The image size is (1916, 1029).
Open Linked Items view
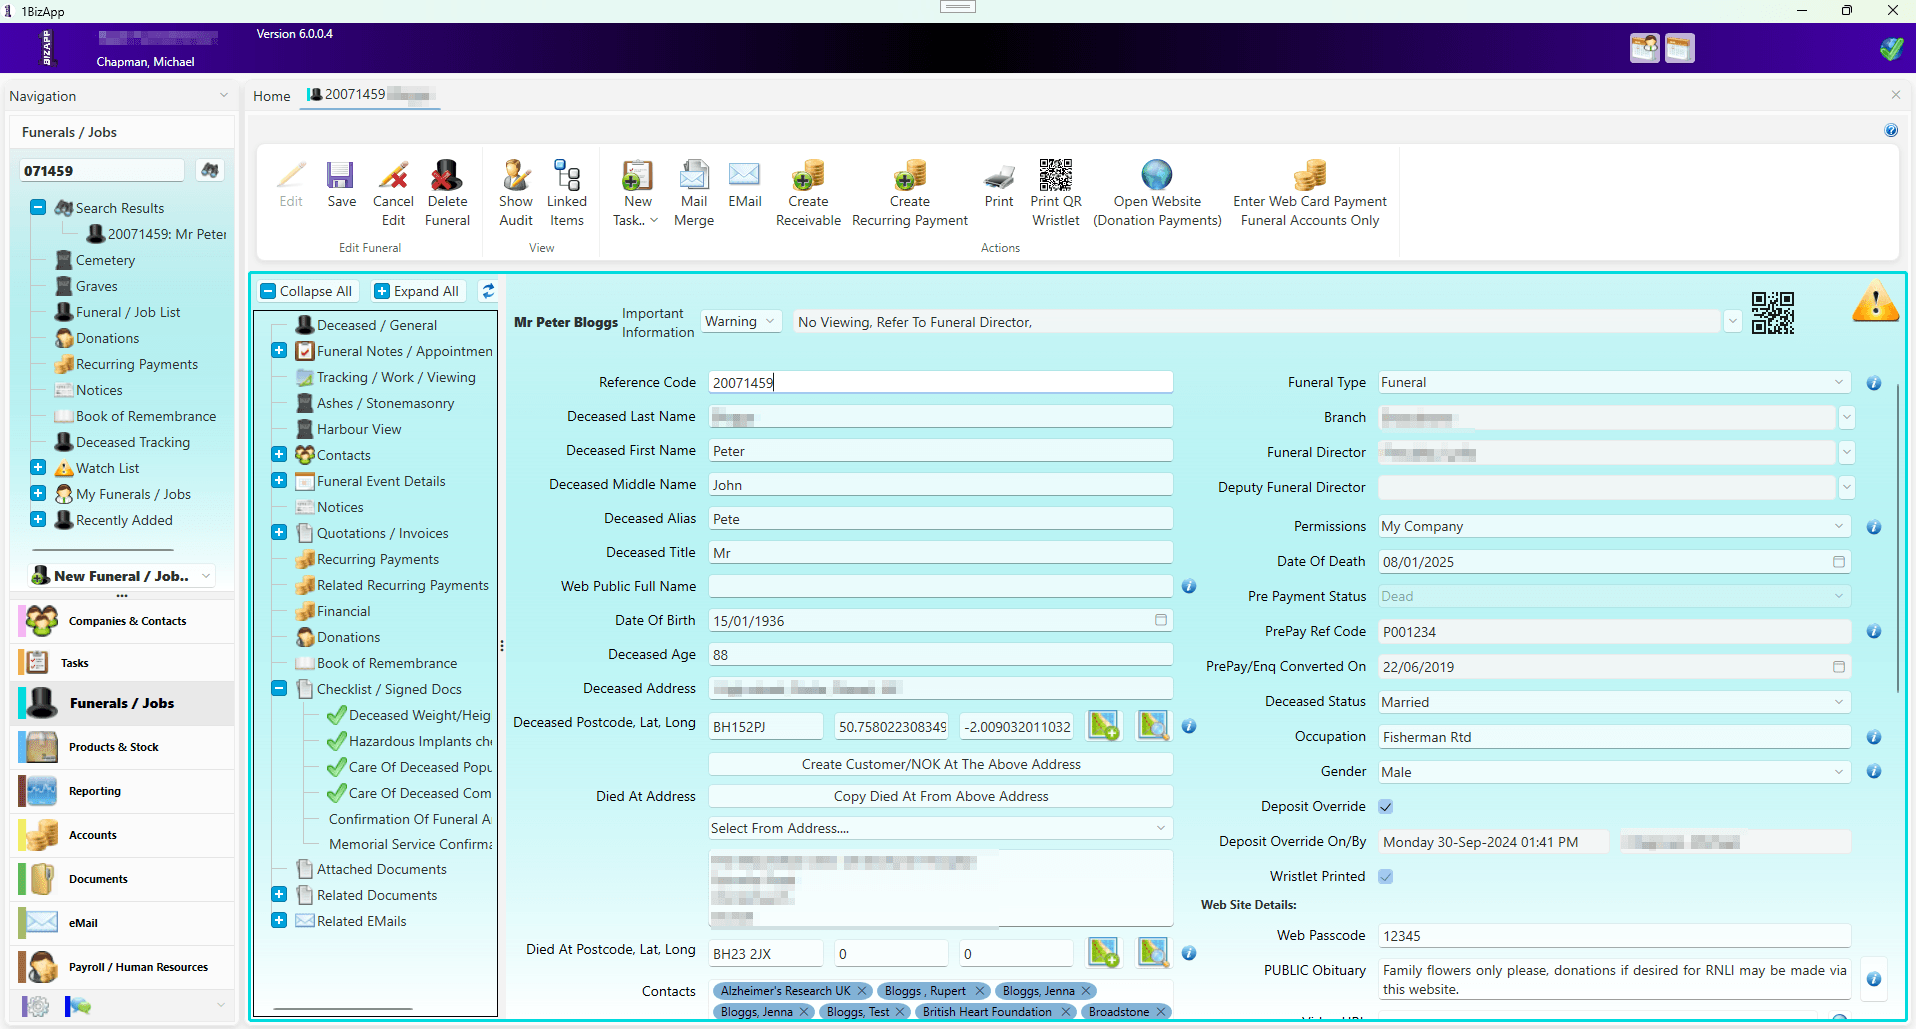pos(567,194)
